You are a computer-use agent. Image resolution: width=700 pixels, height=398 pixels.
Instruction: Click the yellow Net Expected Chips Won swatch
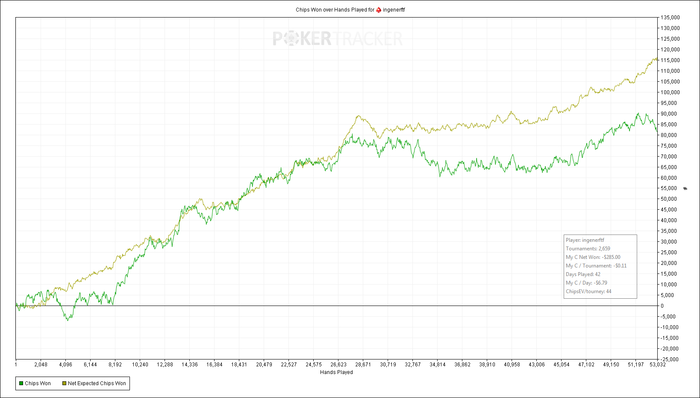pos(64,383)
